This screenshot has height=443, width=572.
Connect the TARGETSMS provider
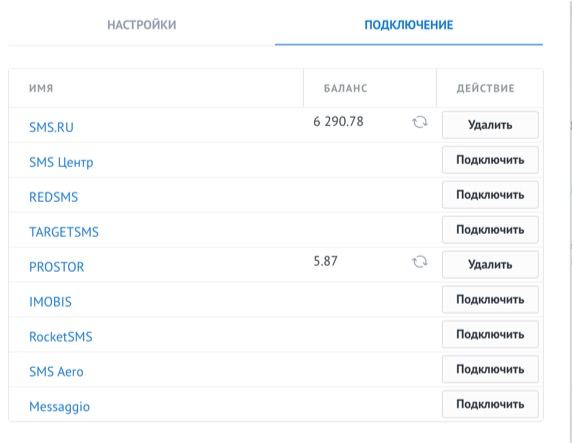pyautogui.click(x=490, y=230)
